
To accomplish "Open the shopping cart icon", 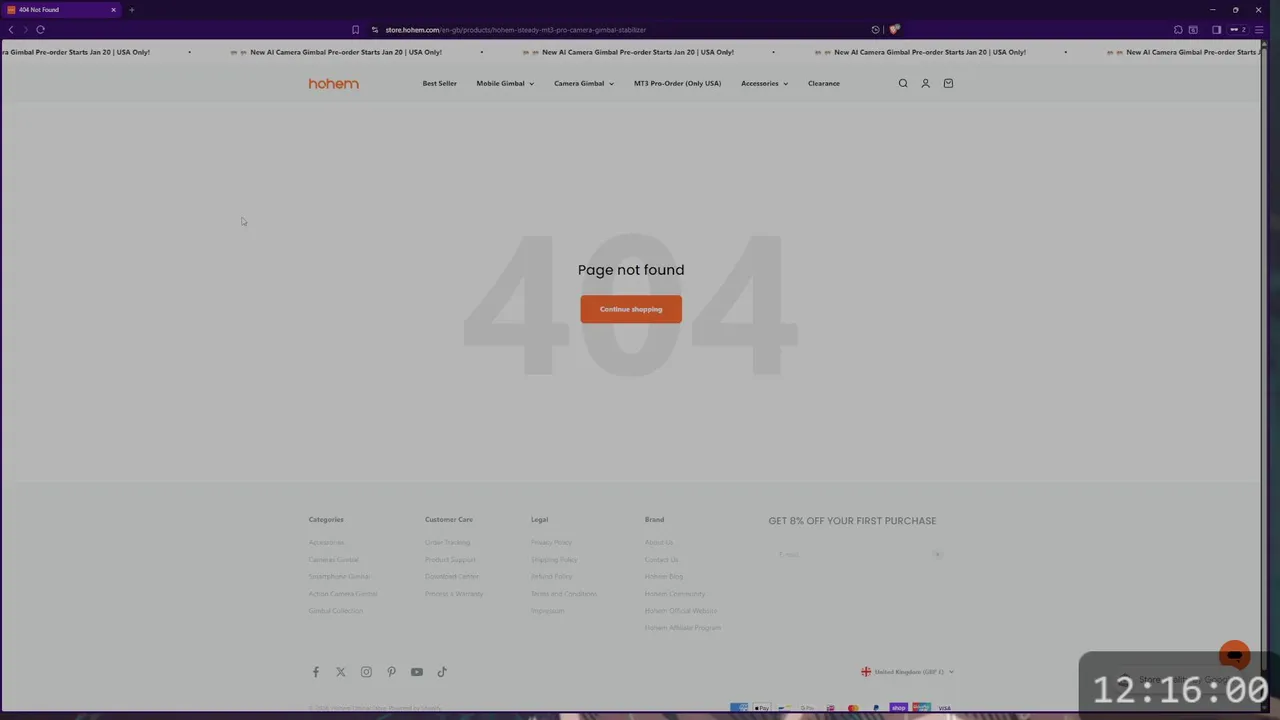I will click(x=948, y=84).
